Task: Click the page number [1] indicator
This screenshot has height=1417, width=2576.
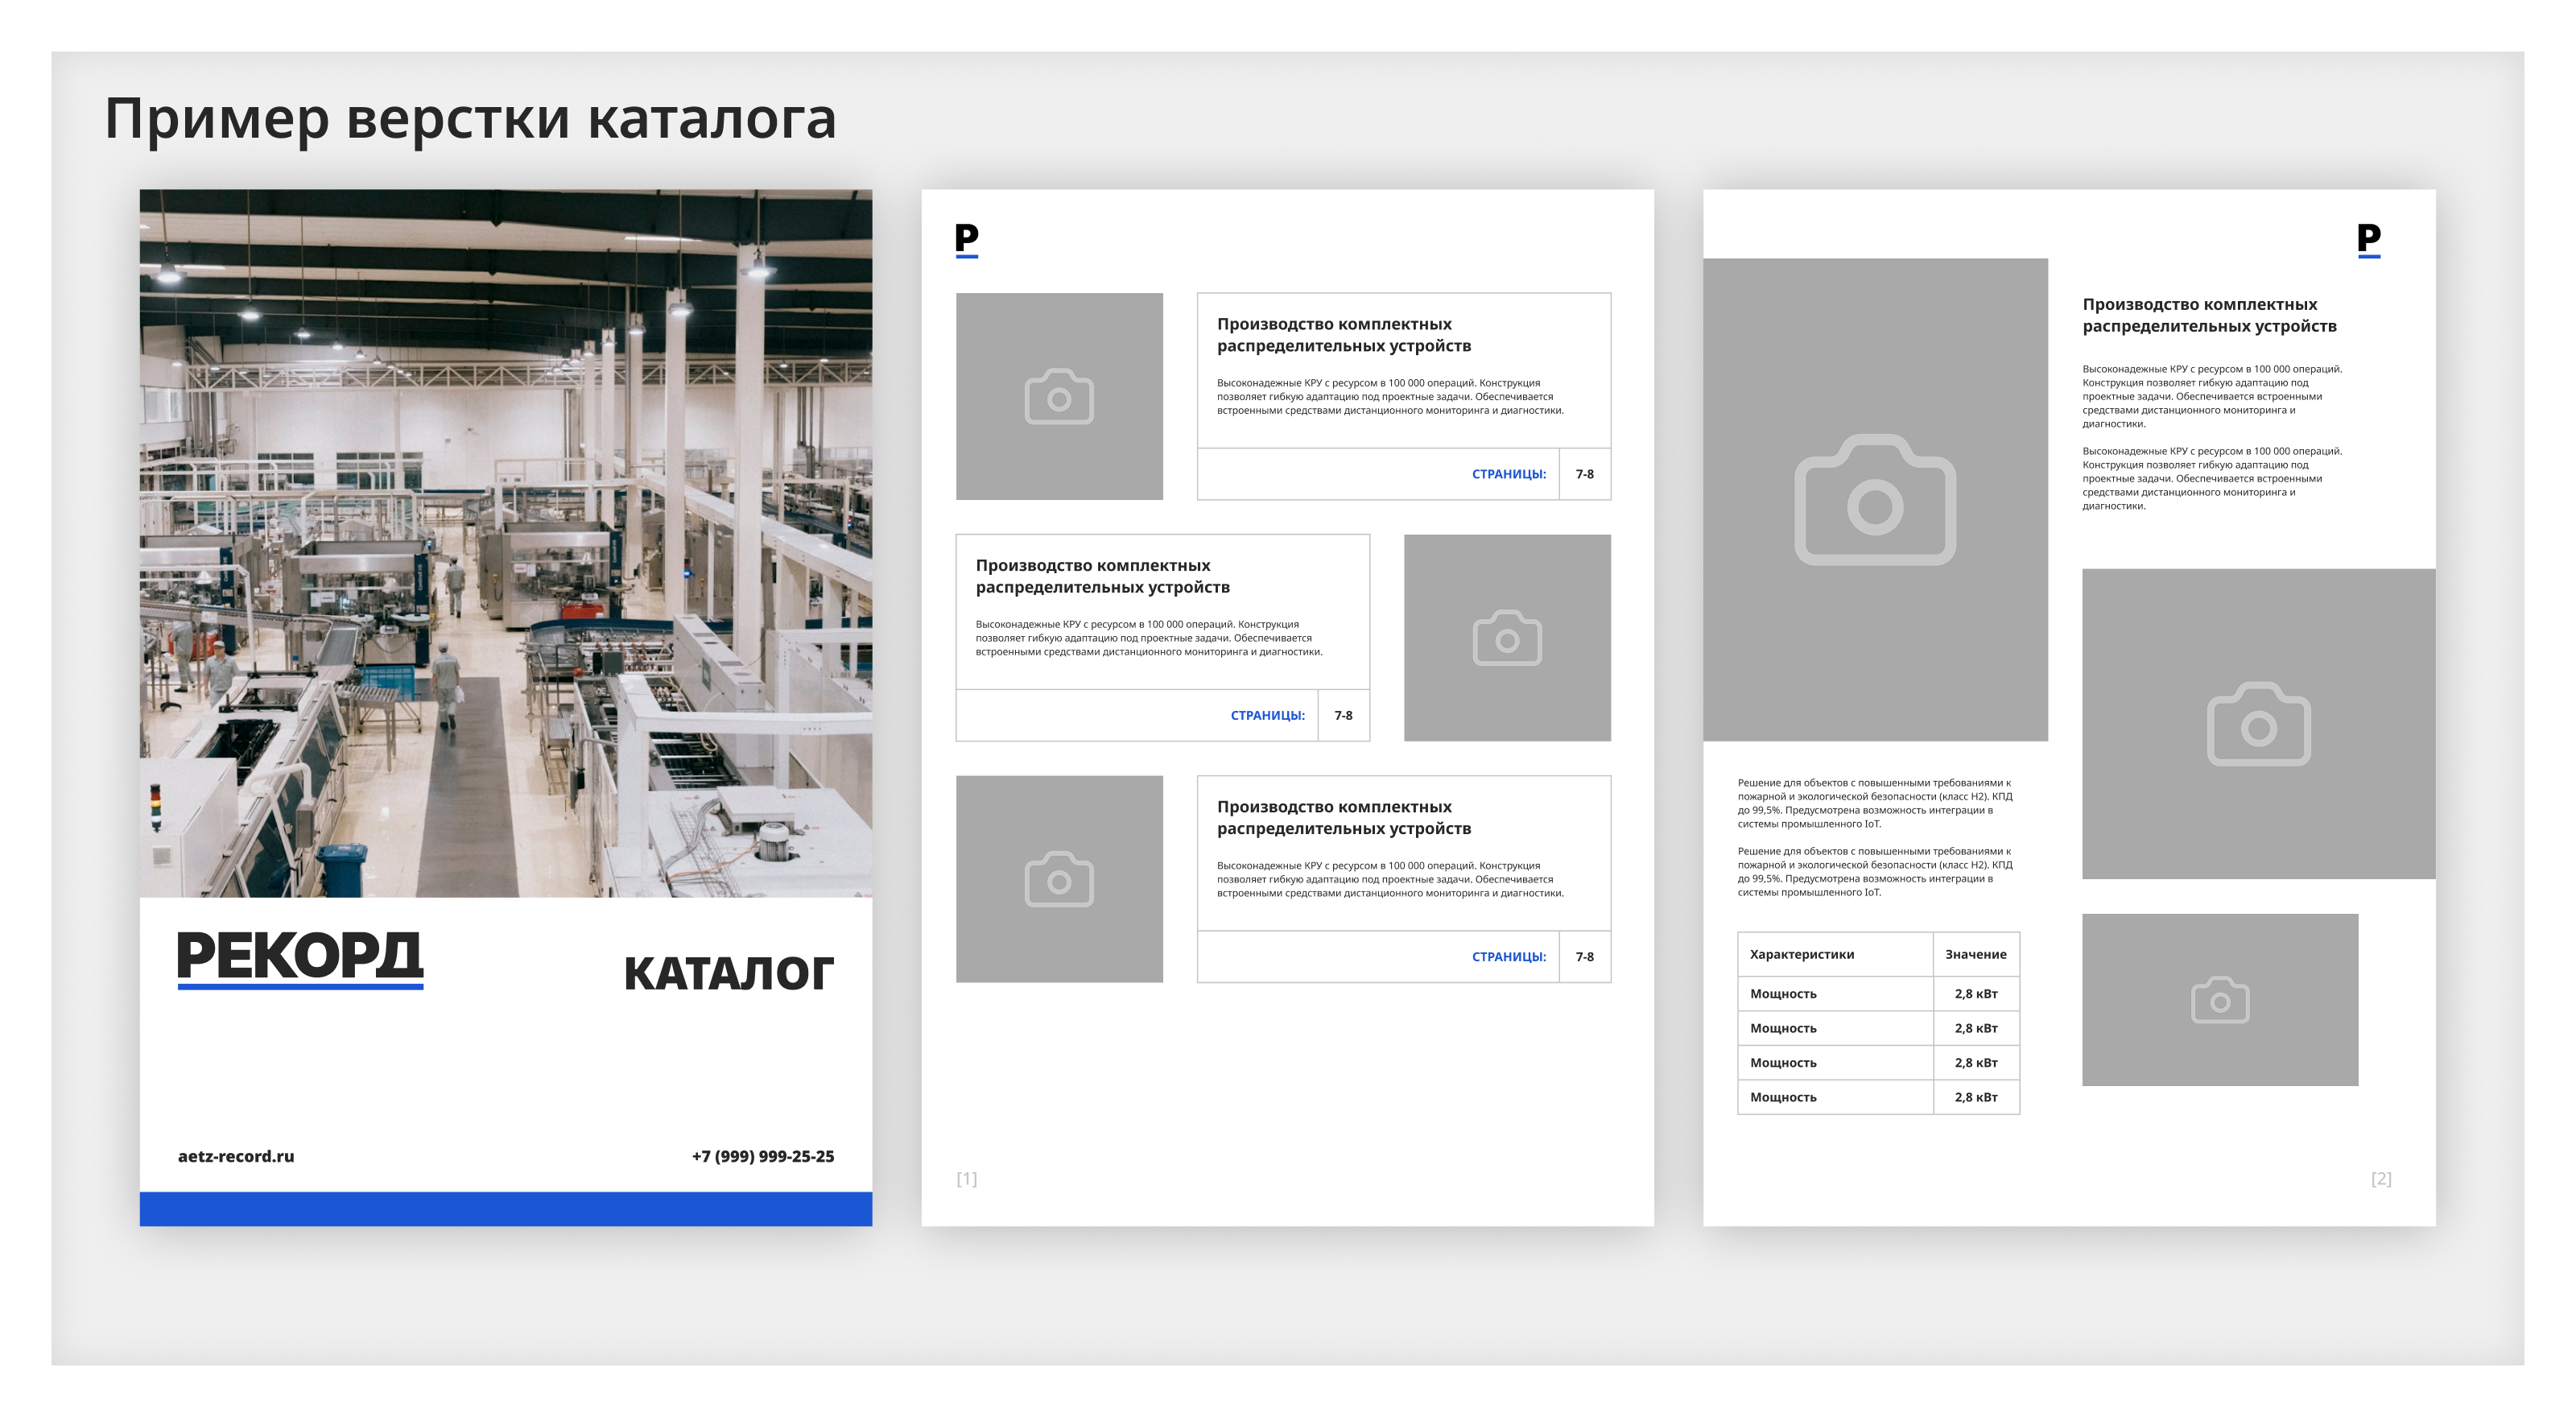Action: (x=966, y=1180)
